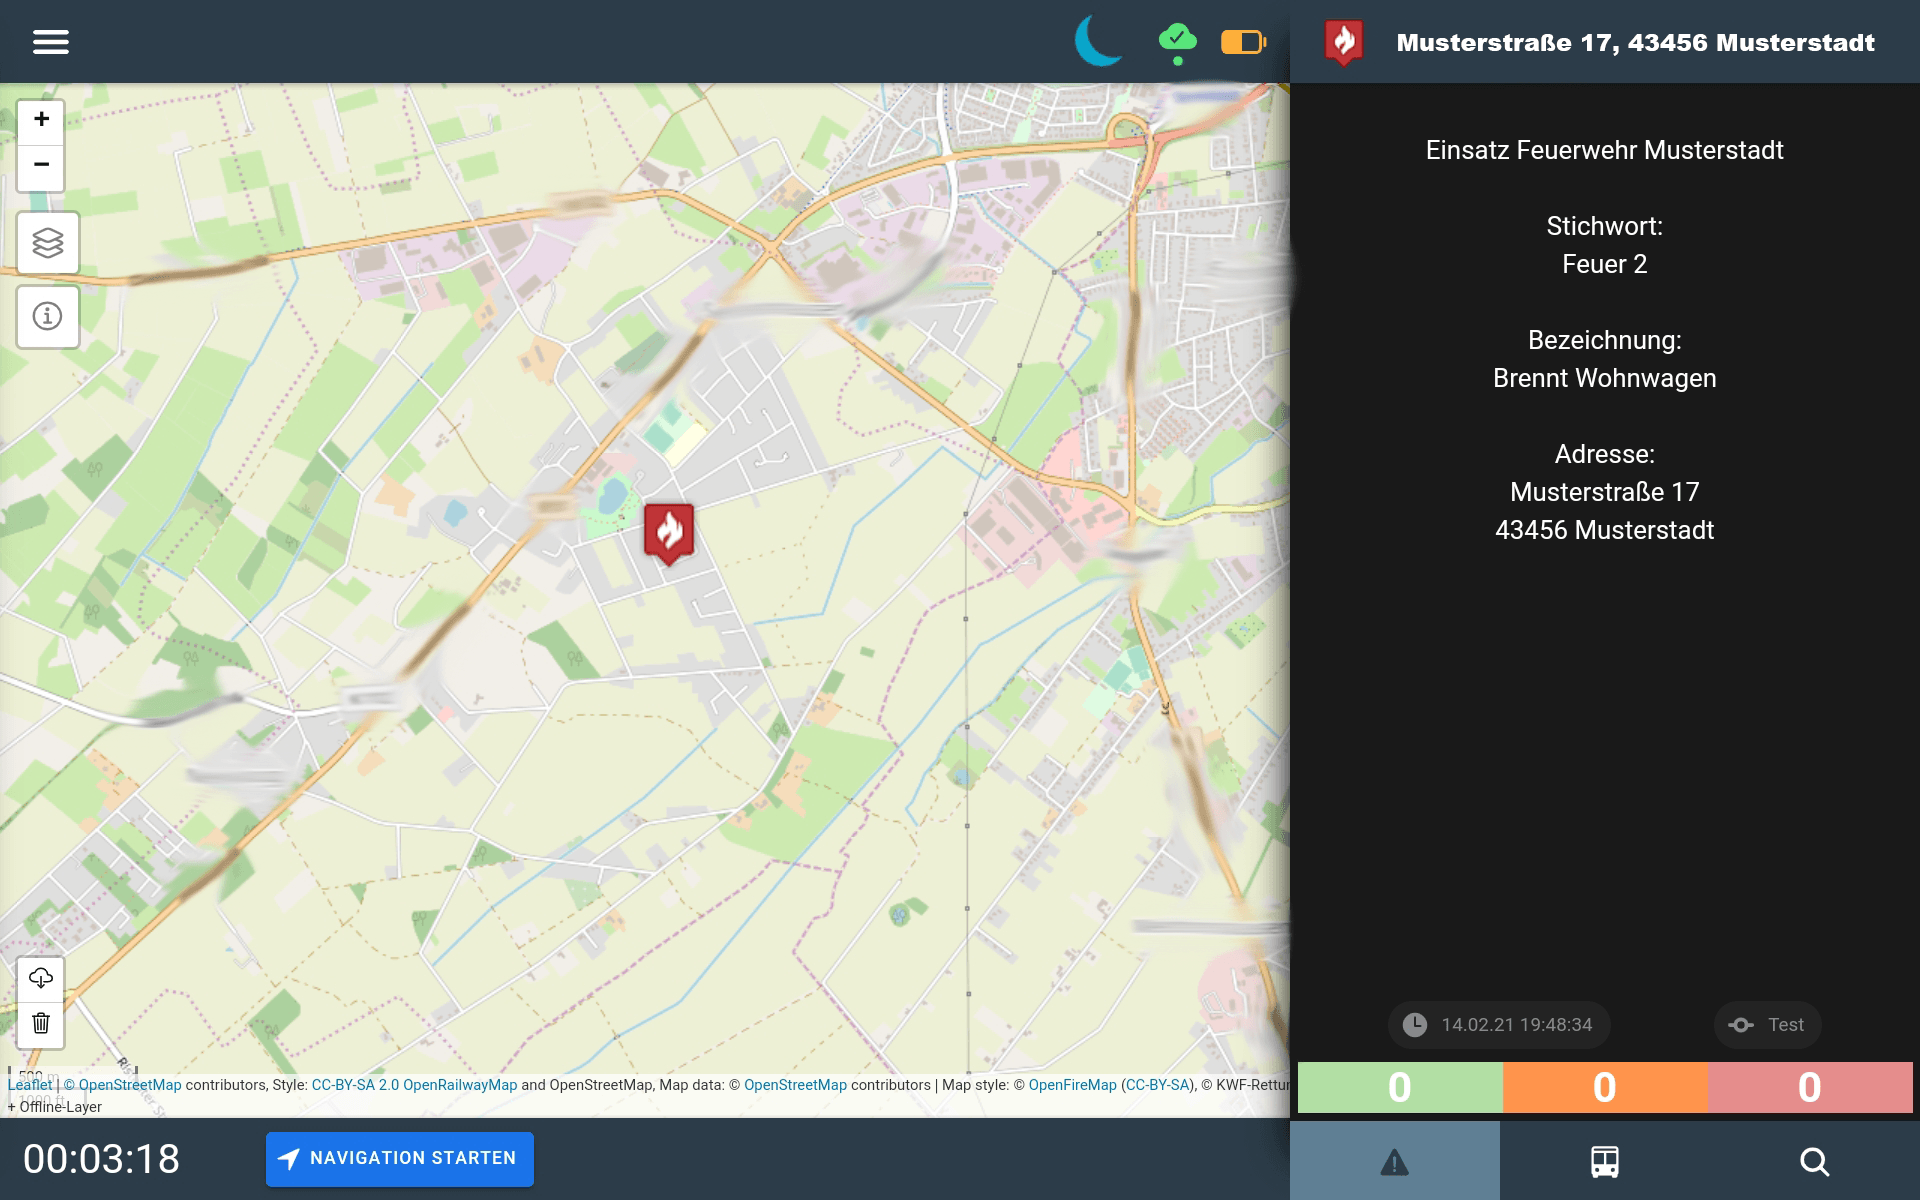Zoom out on the map
Image resolution: width=1920 pixels, height=1200 pixels.
[x=41, y=165]
